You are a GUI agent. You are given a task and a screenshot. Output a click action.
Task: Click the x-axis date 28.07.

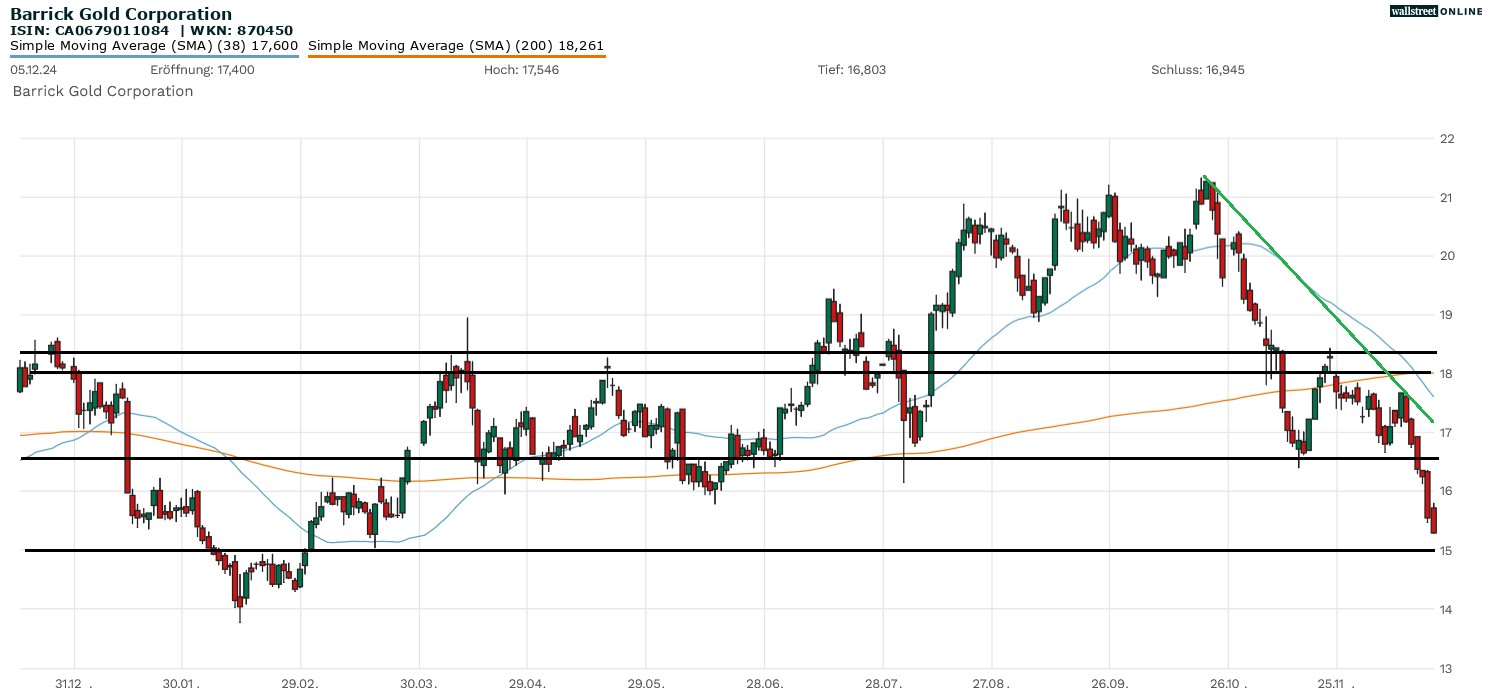pos(882,683)
